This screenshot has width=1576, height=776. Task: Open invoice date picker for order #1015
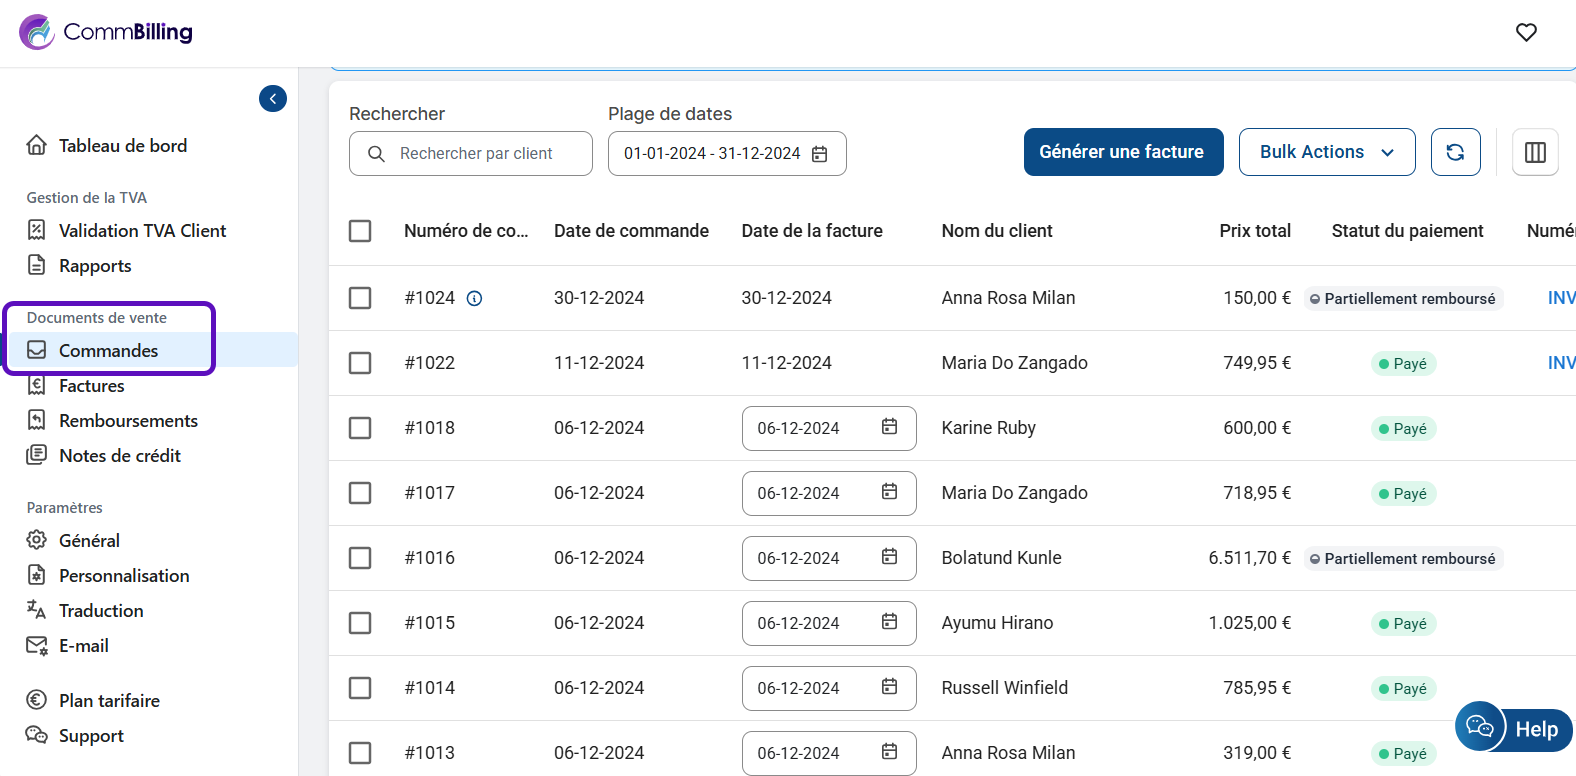click(828, 623)
